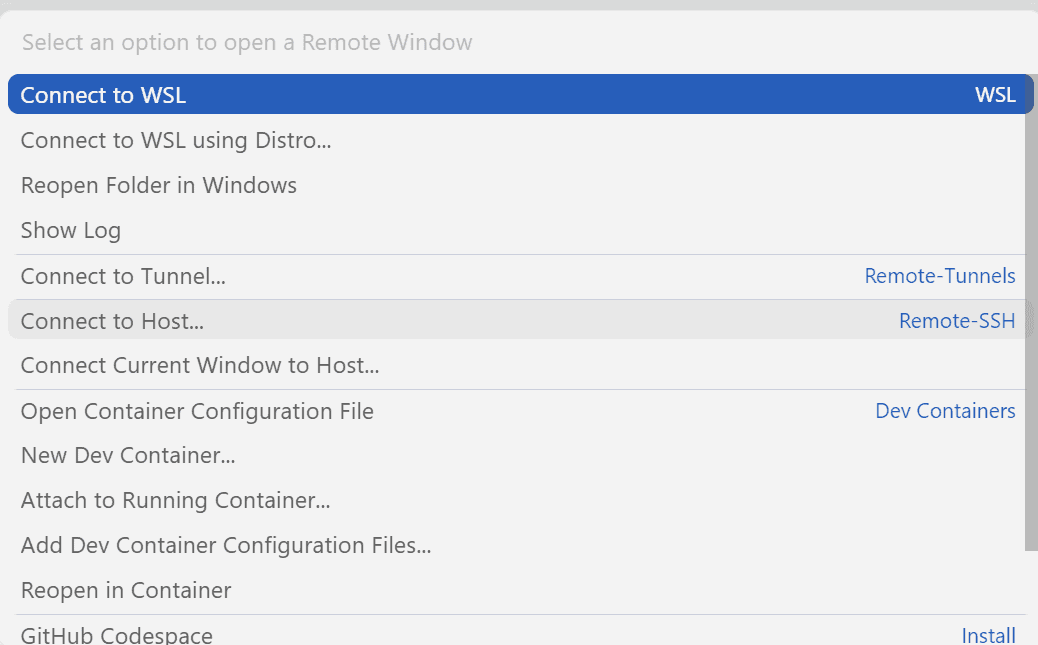This screenshot has height=645, width=1038.
Task: Choose "New Dev Container..."
Action: click(128, 455)
